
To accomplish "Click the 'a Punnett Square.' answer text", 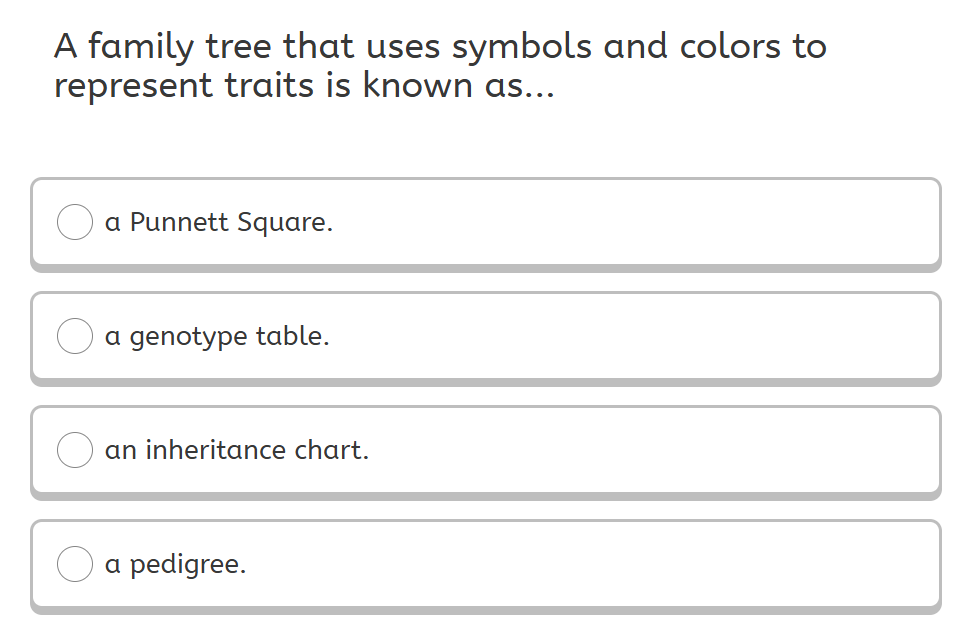I will [x=219, y=222].
